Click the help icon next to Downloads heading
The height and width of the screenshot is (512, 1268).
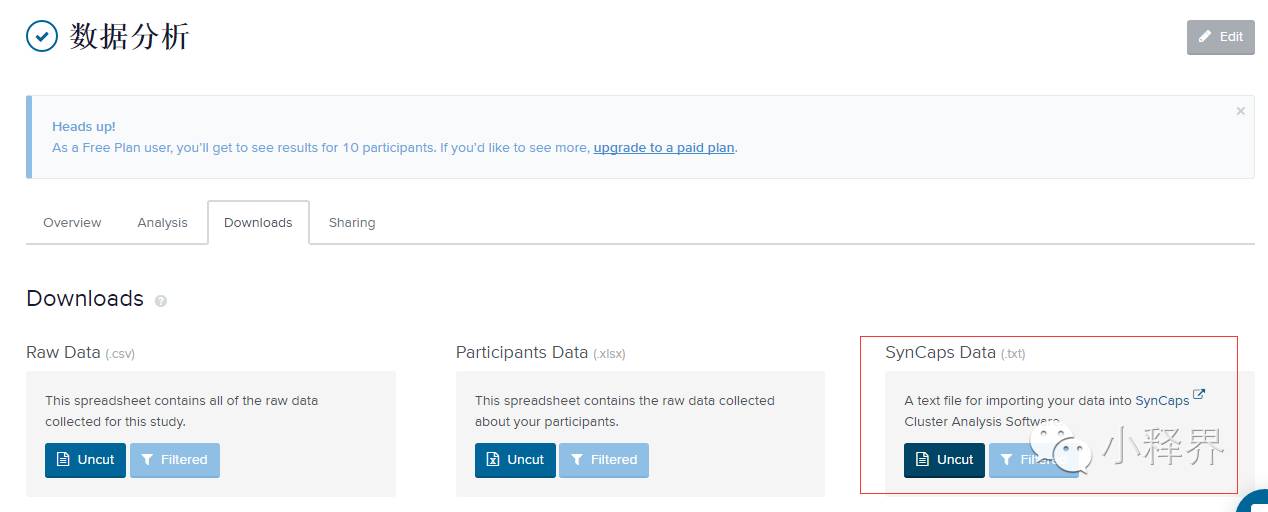161,301
